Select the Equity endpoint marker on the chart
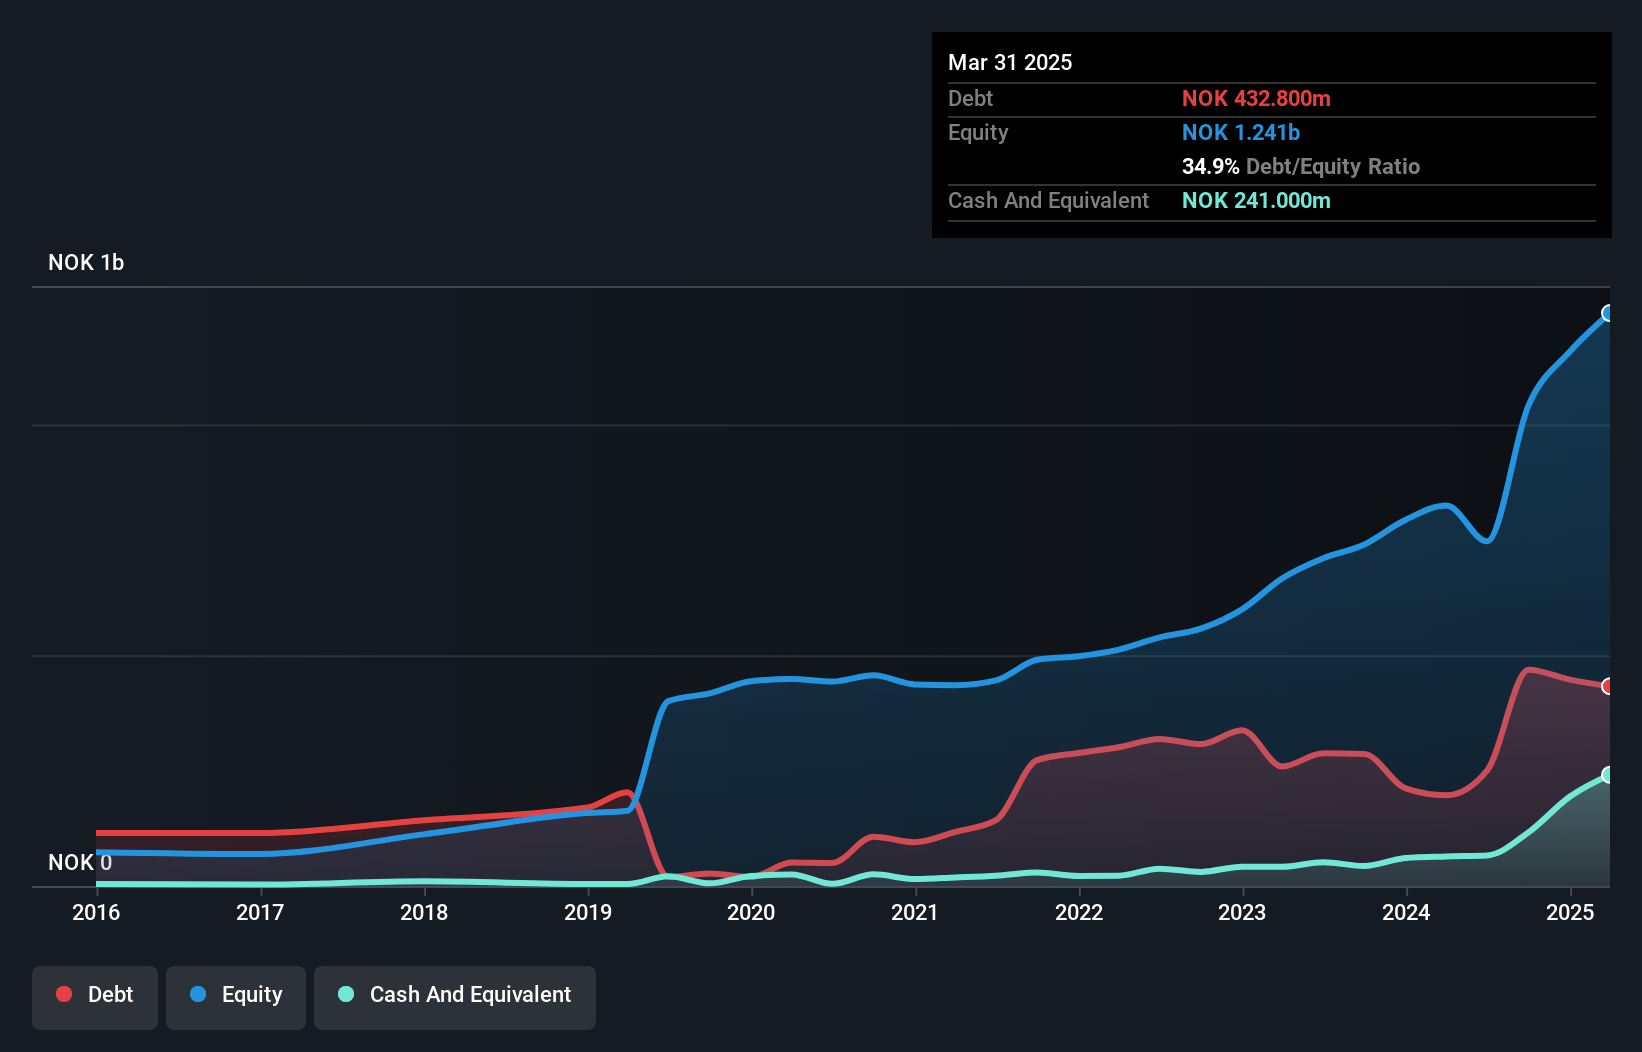1642x1052 pixels. [x=1608, y=315]
